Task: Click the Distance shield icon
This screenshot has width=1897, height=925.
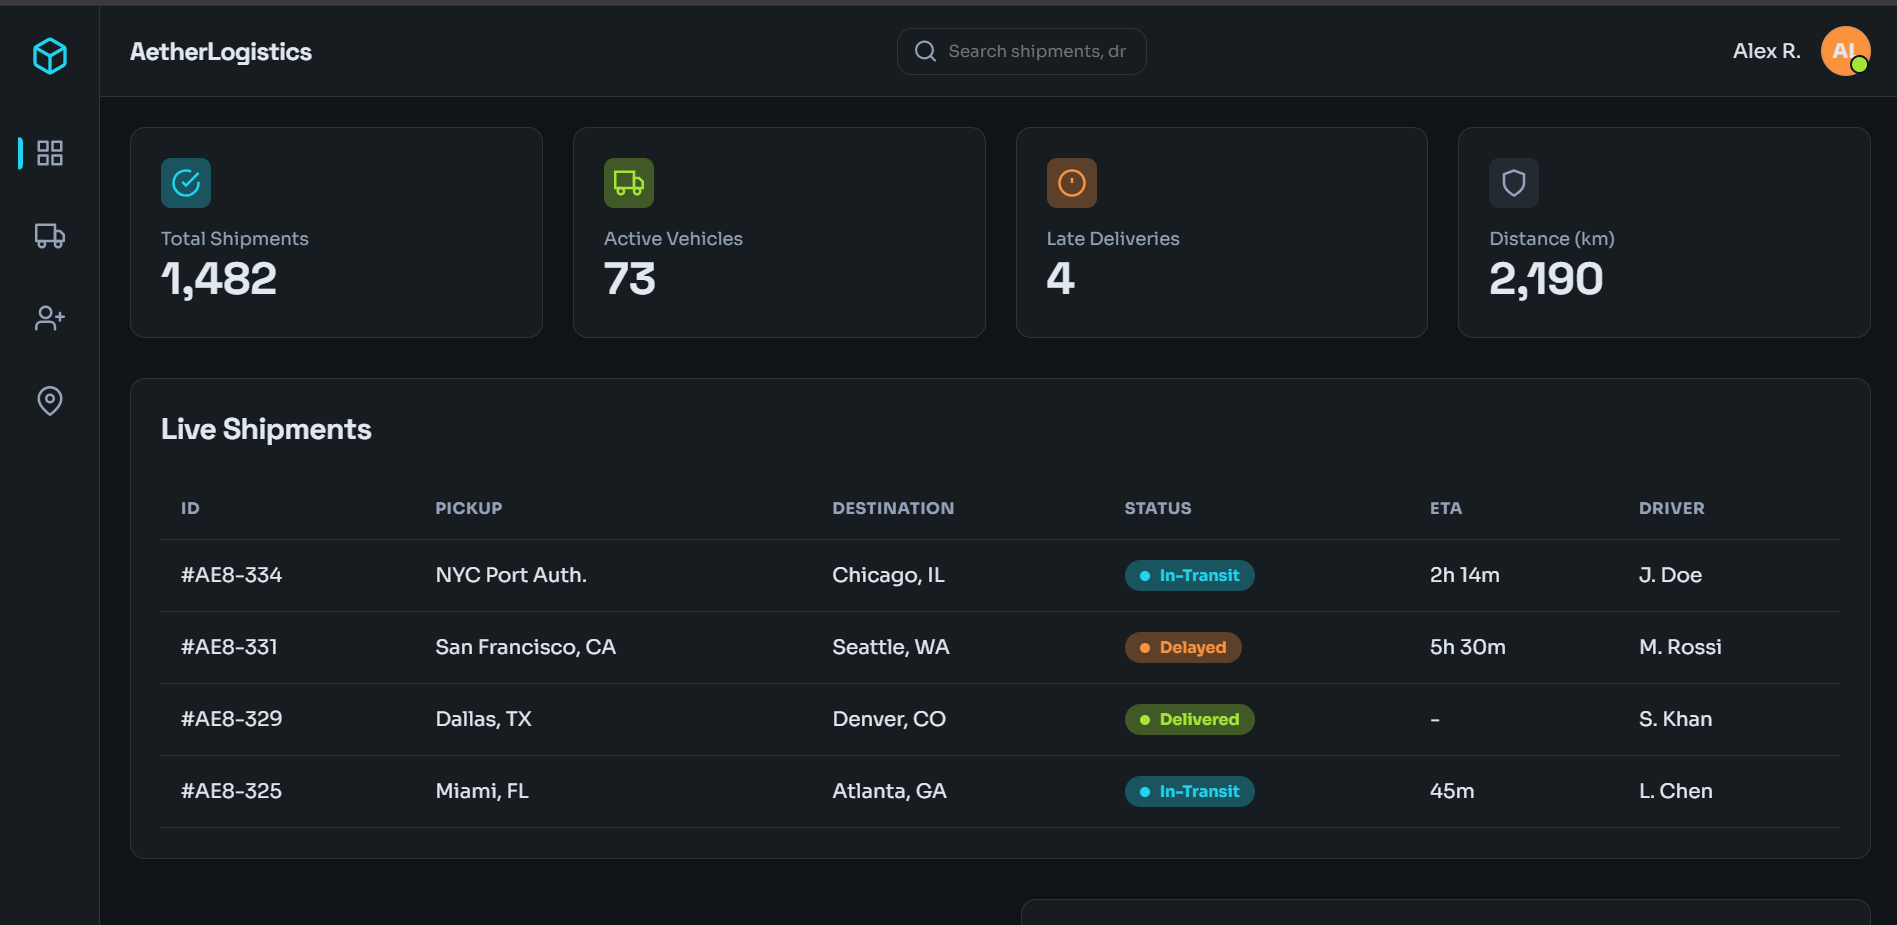Action: click(x=1514, y=183)
